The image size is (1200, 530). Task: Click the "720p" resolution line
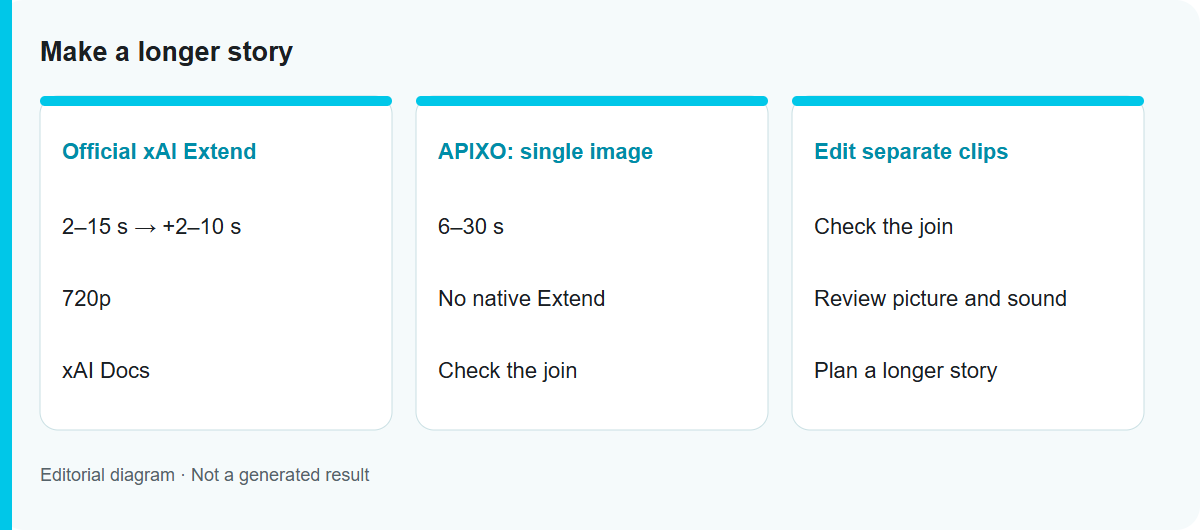click(x=87, y=299)
